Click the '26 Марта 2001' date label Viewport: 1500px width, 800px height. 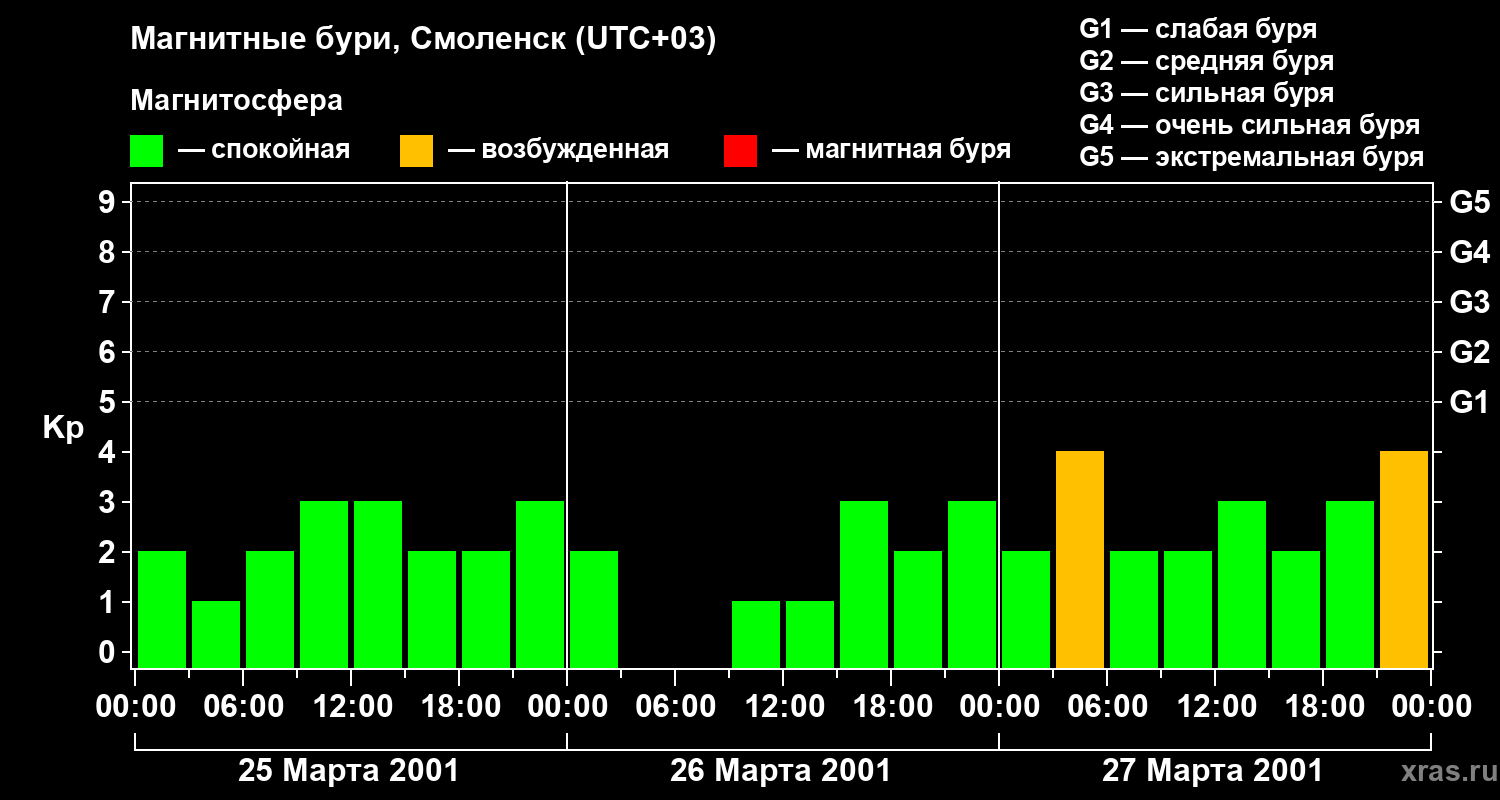click(x=780, y=771)
